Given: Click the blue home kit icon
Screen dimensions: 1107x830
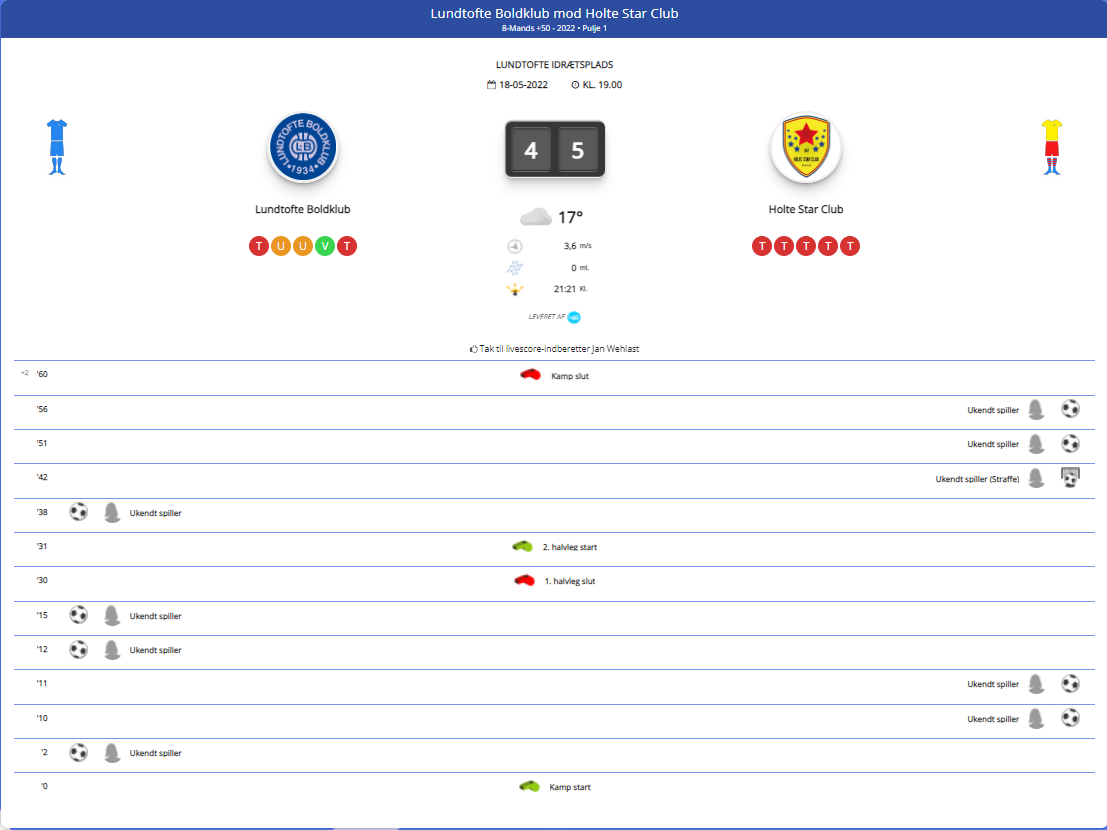Looking at the screenshot, I should [56, 147].
